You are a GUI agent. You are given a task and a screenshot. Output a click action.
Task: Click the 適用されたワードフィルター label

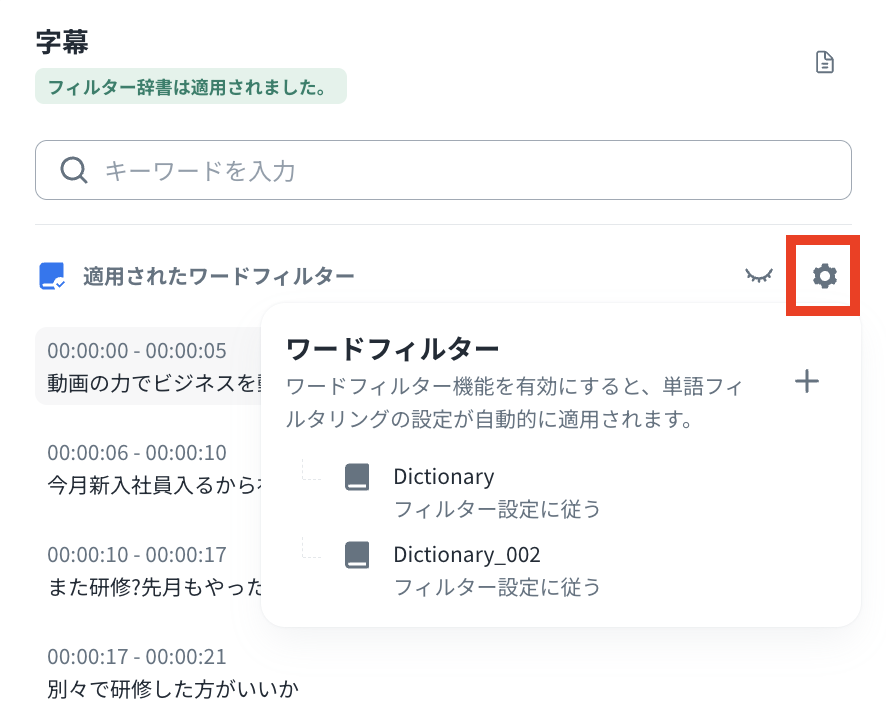[x=218, y=276]
